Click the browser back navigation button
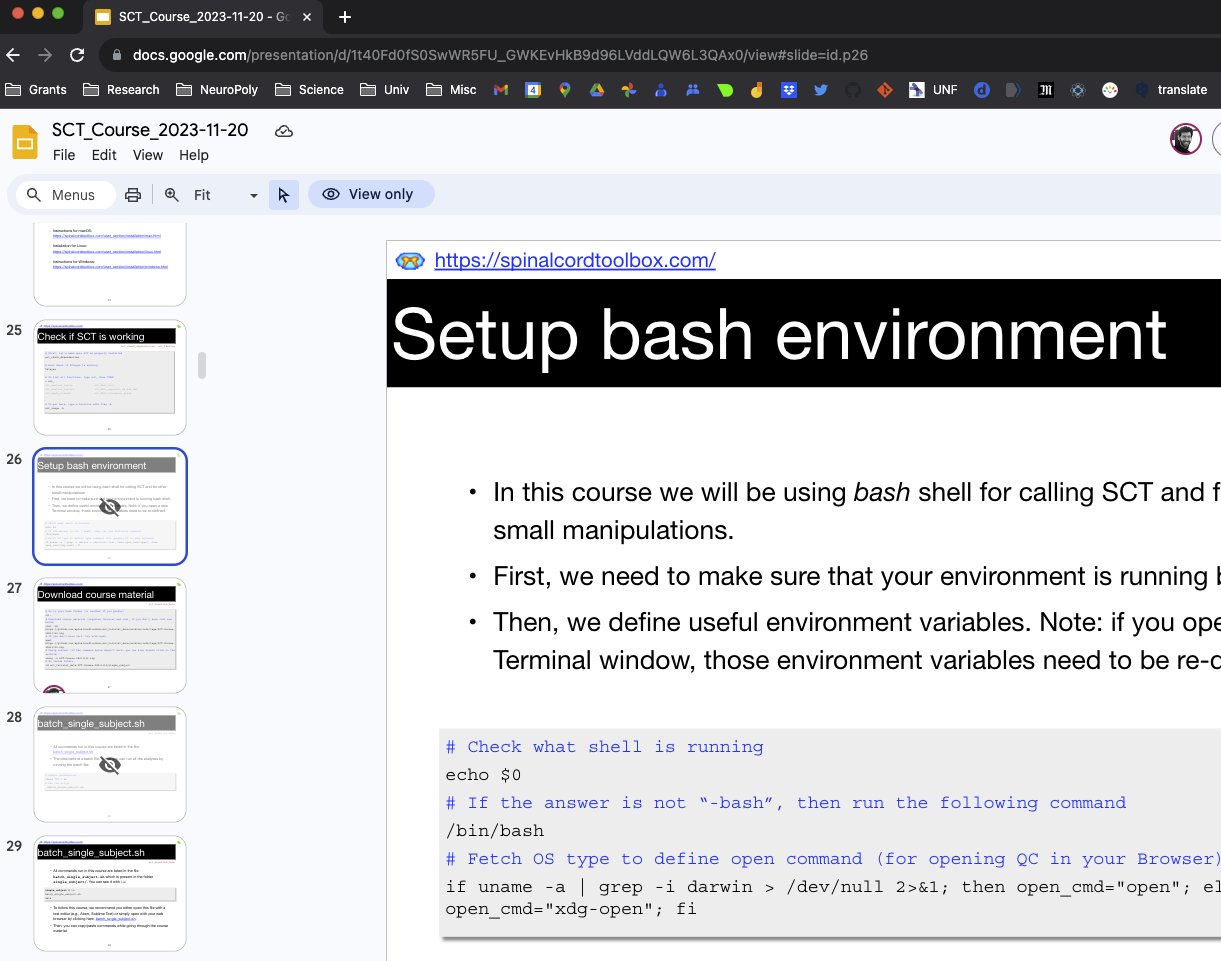 pyautogui.click(x=12, y=55)
